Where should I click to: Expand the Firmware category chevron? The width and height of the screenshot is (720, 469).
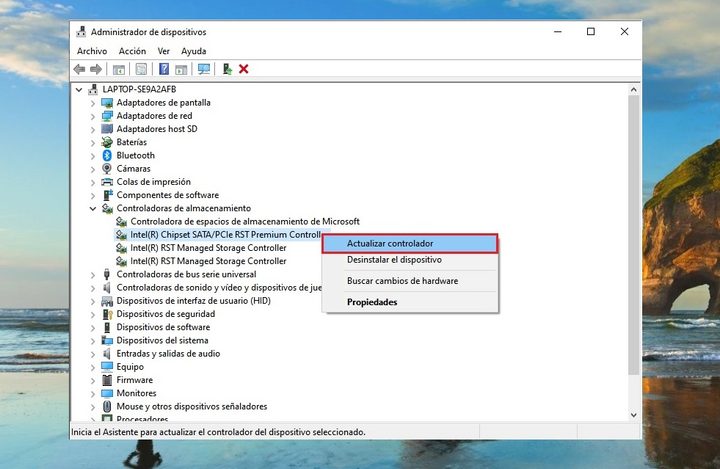tap(93, 381)
